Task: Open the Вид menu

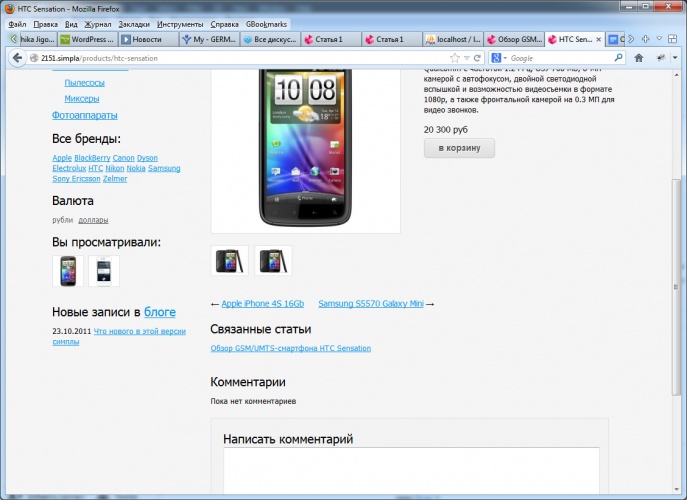Action: point(71,24)
